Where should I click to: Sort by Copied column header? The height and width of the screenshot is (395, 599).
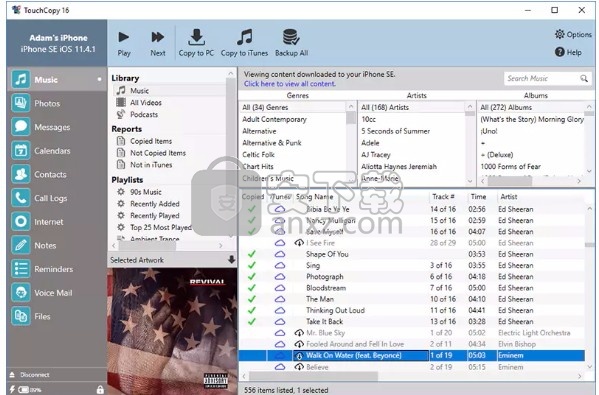point(253,197)
